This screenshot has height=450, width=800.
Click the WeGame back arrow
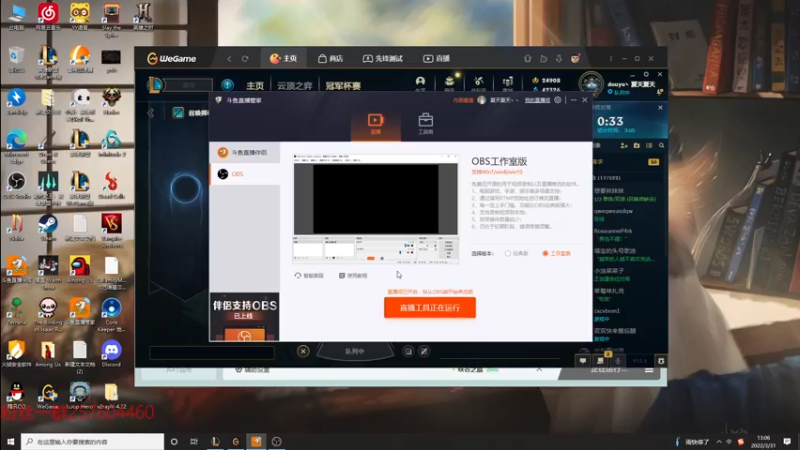(229, 59)
